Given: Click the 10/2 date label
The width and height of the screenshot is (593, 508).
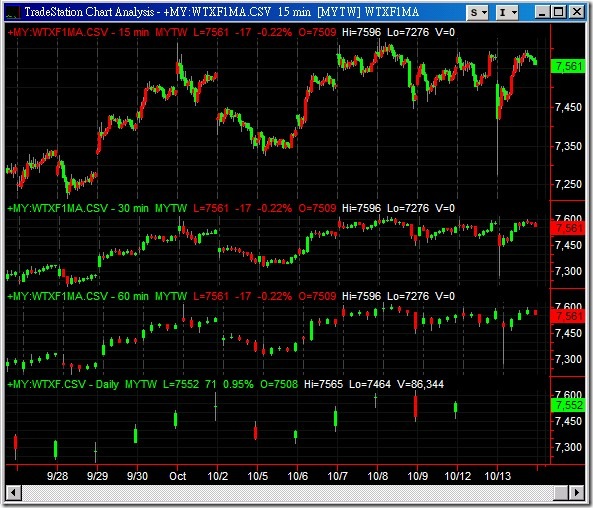Looking at the screenshot, I should [217, 476].
